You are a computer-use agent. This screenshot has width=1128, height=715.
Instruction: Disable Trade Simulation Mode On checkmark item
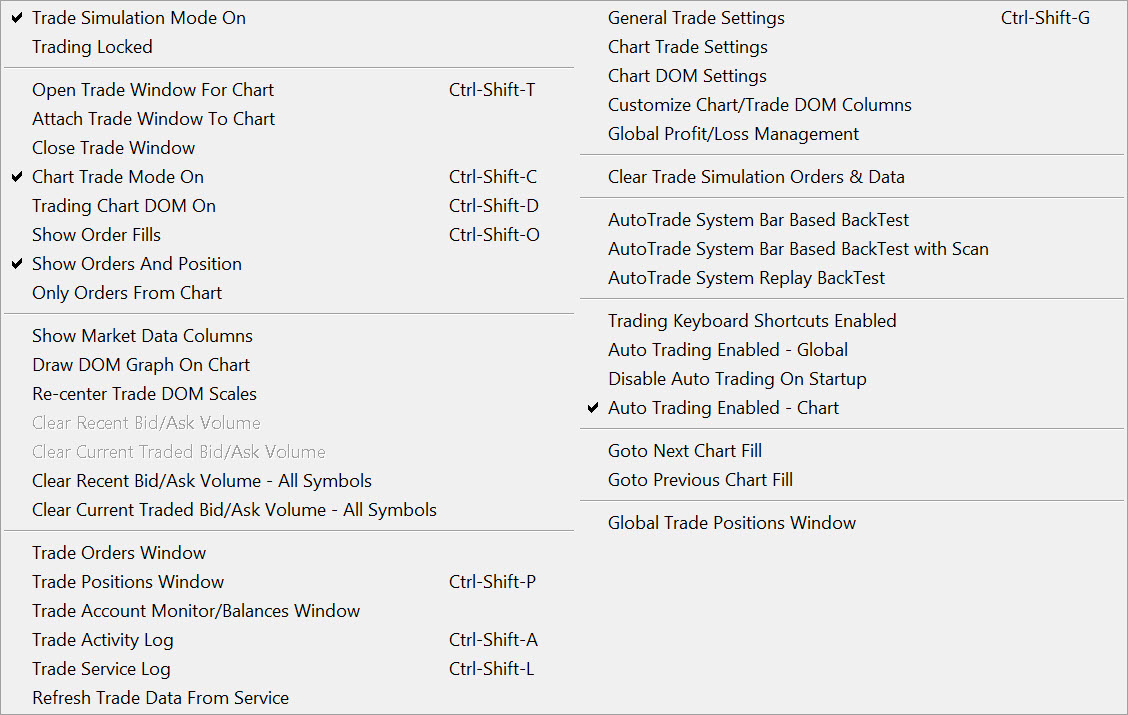(138, 18)
